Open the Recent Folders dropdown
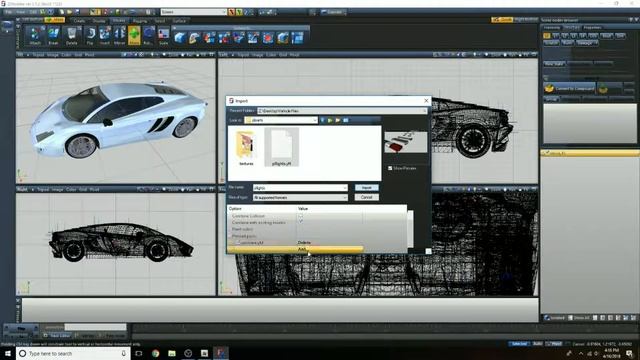Image resolution: width=640 pixels, height=360 pixels. tap(424, 111)
